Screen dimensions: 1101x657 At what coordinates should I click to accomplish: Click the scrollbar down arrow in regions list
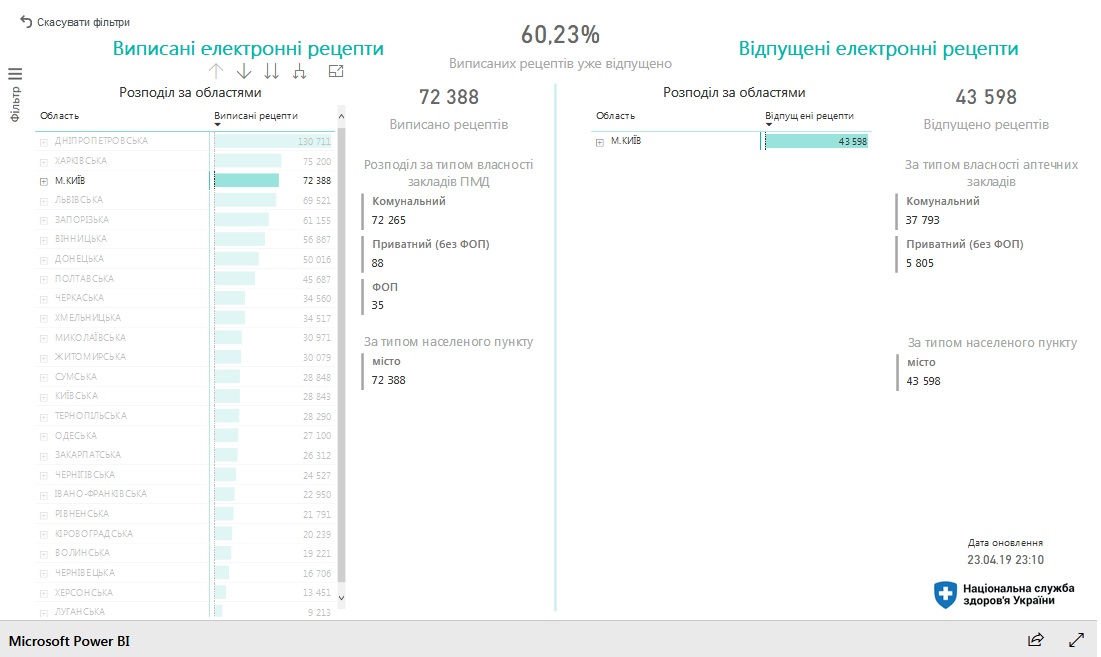tap(341, 598)
